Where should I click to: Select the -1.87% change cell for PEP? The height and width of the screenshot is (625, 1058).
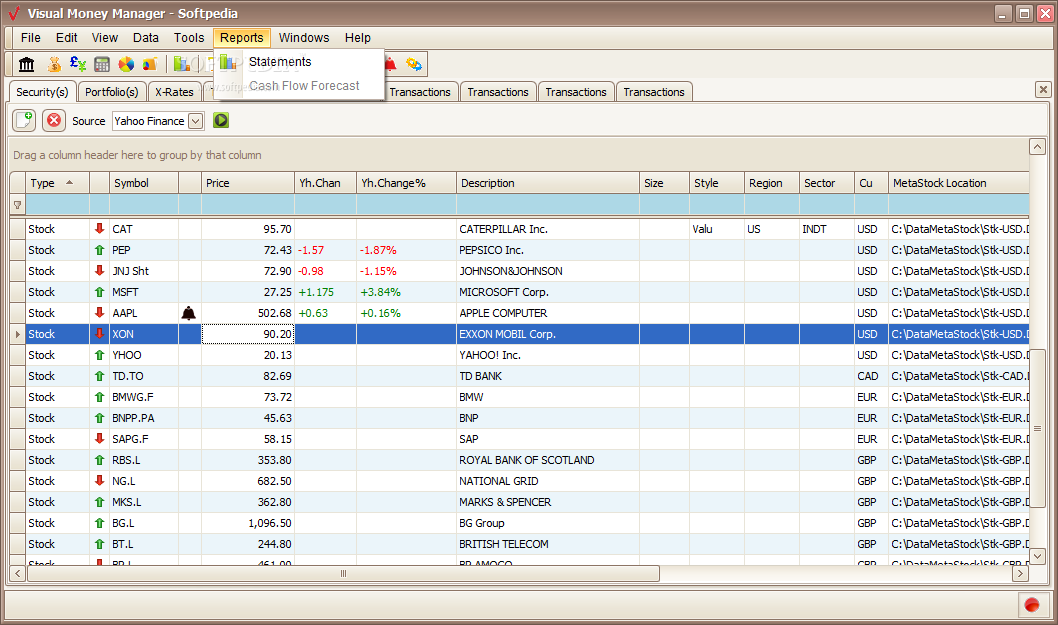click(x=406, y=250)
